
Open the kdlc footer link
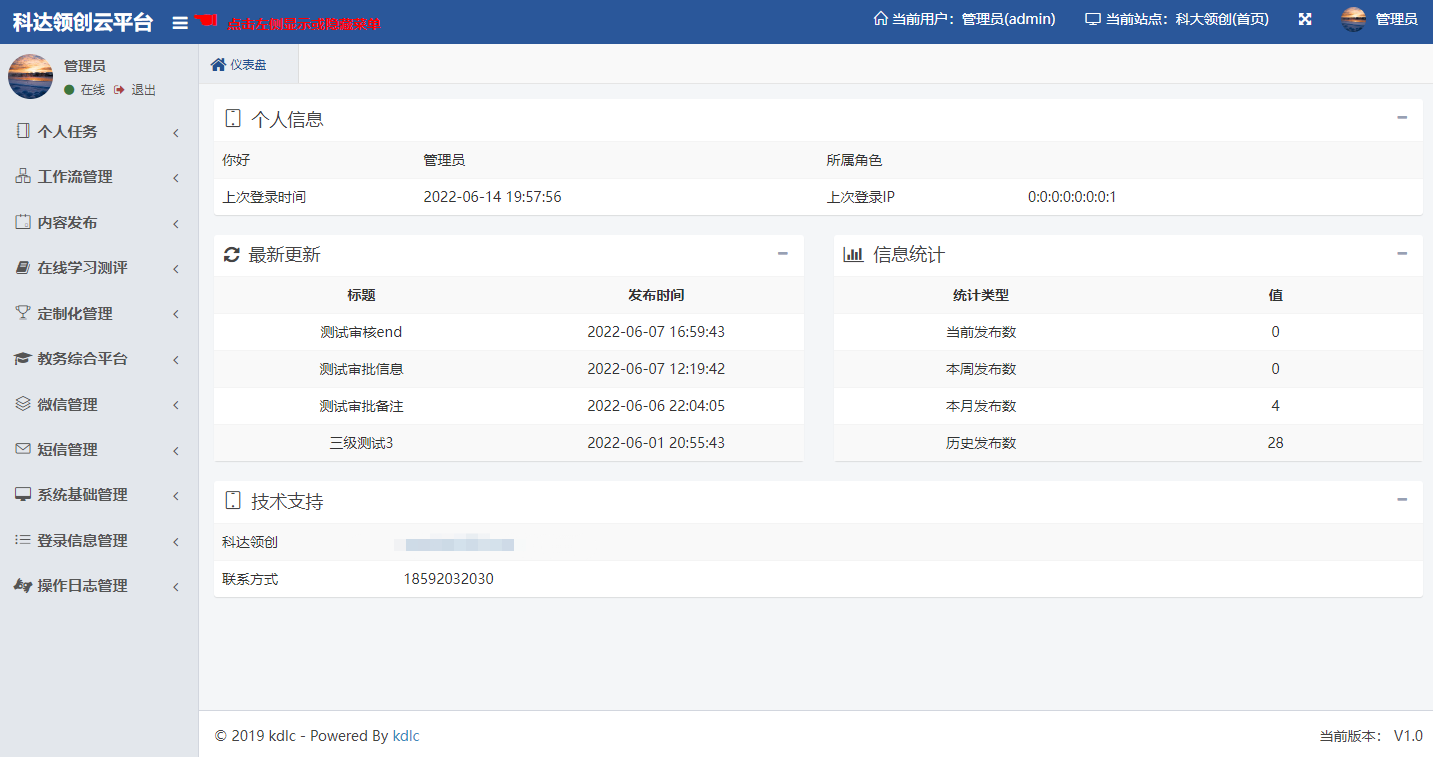[x=406, y=736]
